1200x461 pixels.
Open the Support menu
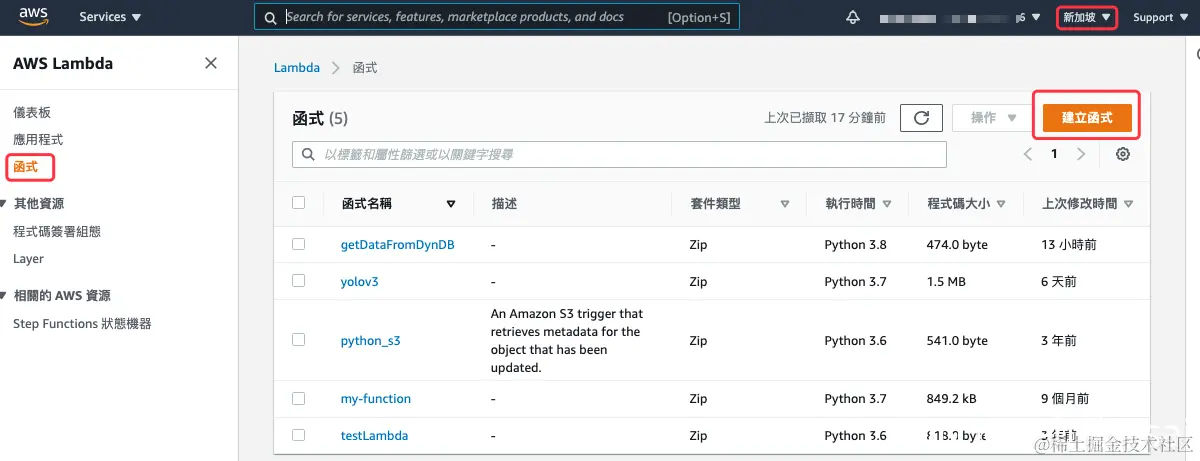click(x=1159, y=17)
